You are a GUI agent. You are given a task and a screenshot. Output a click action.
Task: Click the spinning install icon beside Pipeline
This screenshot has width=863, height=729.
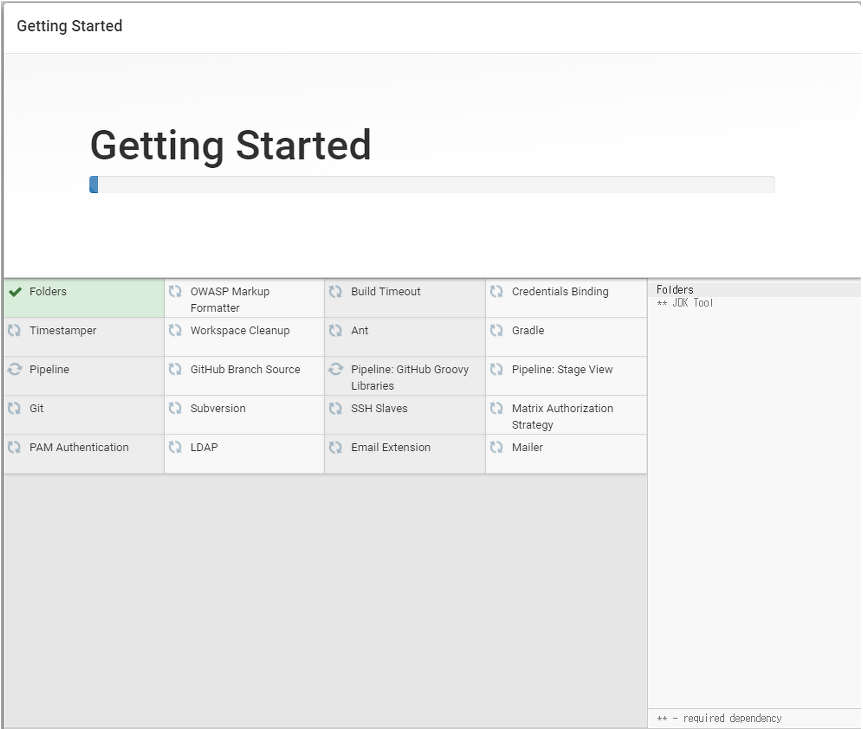pyautogui.click(x=14, y=369)
